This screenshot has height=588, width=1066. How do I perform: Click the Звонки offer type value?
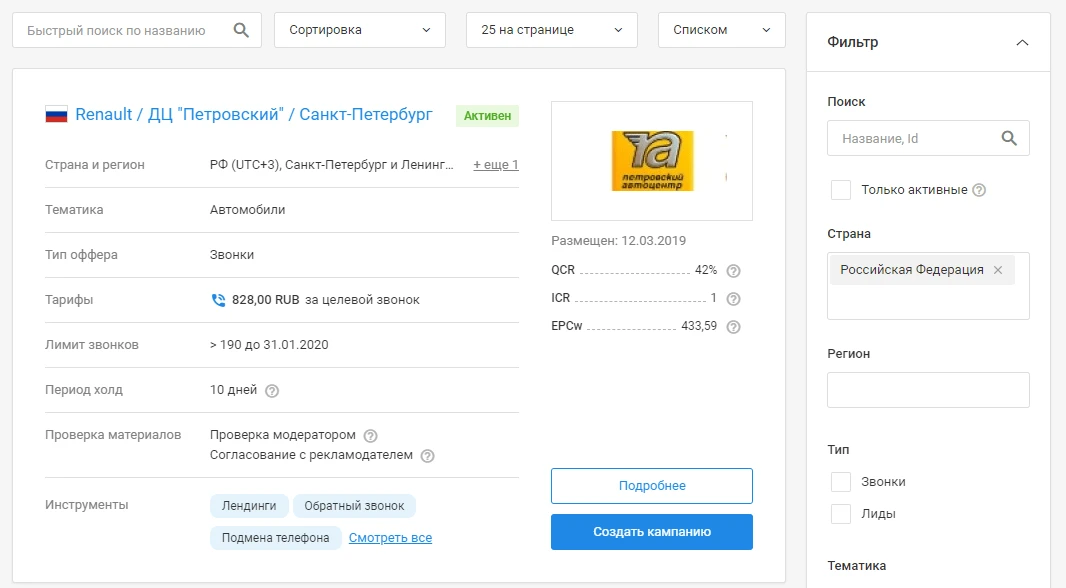(x=232, y=255)
